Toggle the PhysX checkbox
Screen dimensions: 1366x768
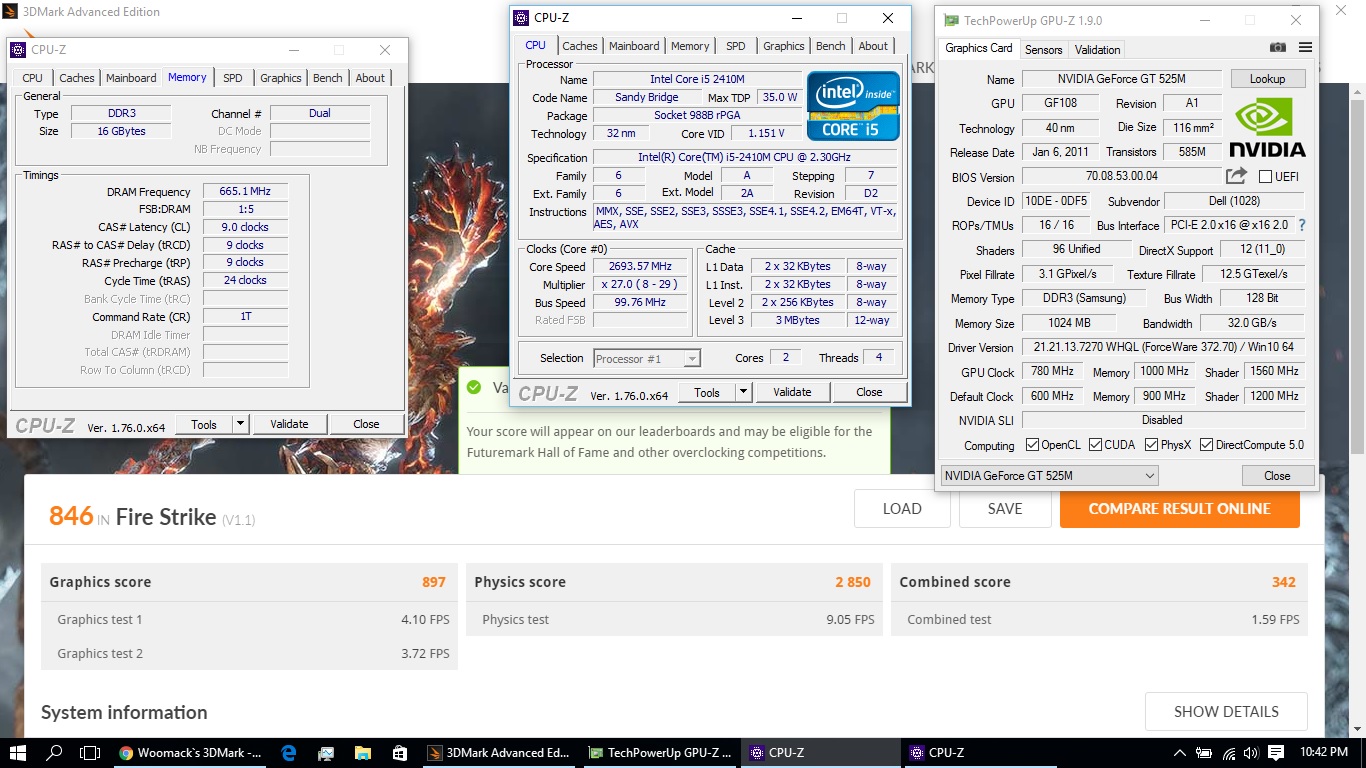pyautogui.click(x=1151, y=445)
